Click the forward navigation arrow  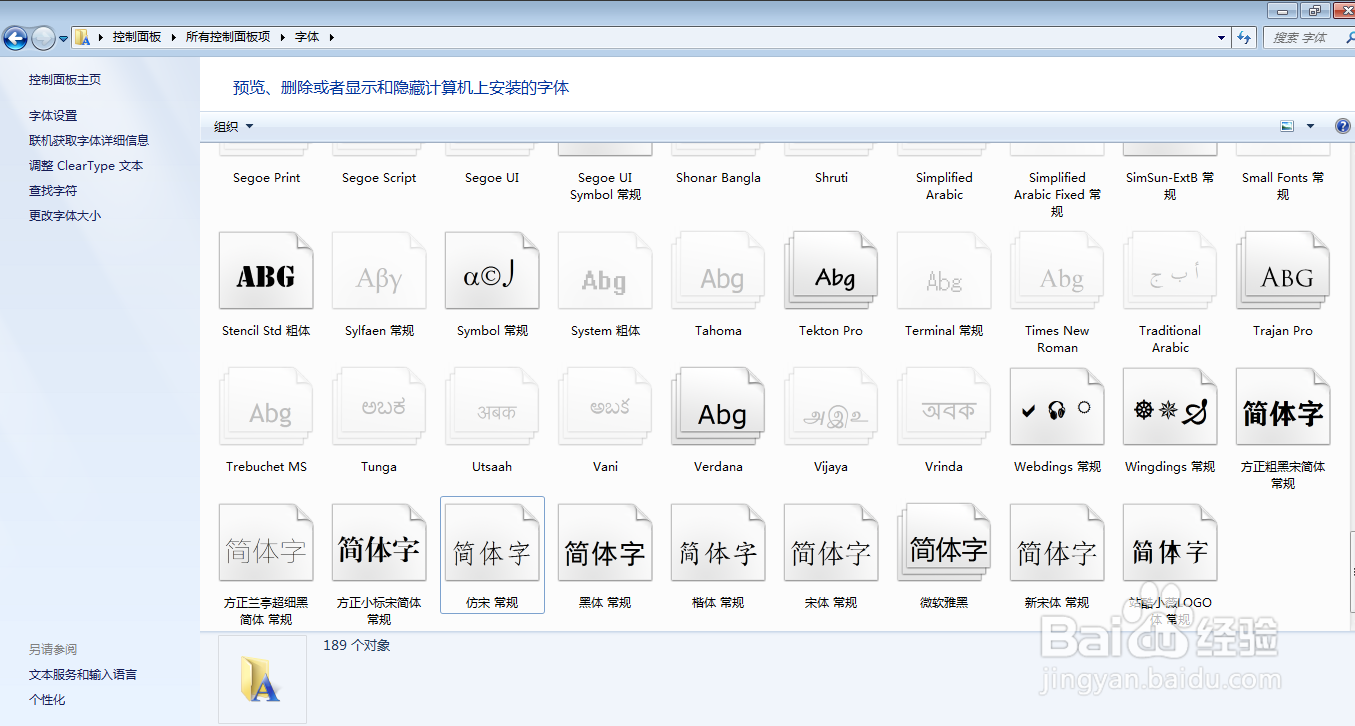point(43,39)
